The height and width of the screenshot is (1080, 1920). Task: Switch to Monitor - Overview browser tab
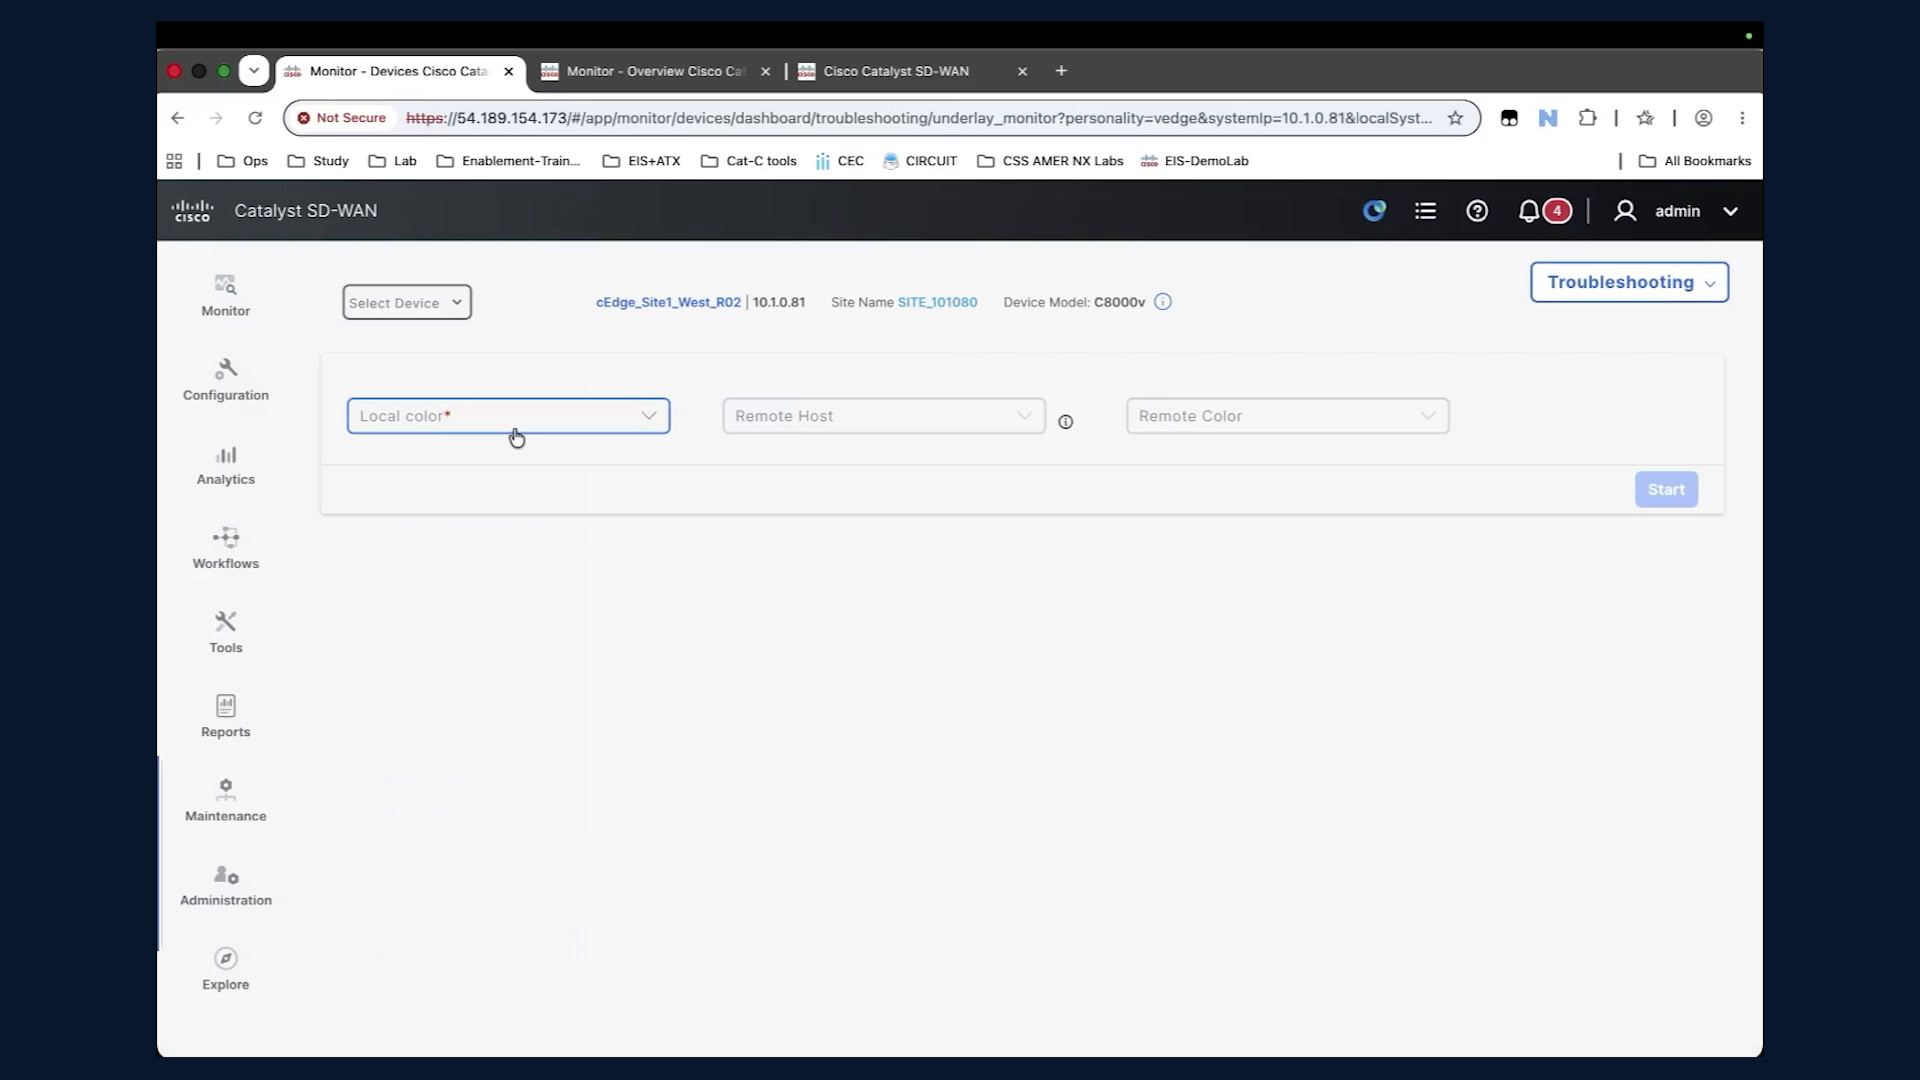656,71
